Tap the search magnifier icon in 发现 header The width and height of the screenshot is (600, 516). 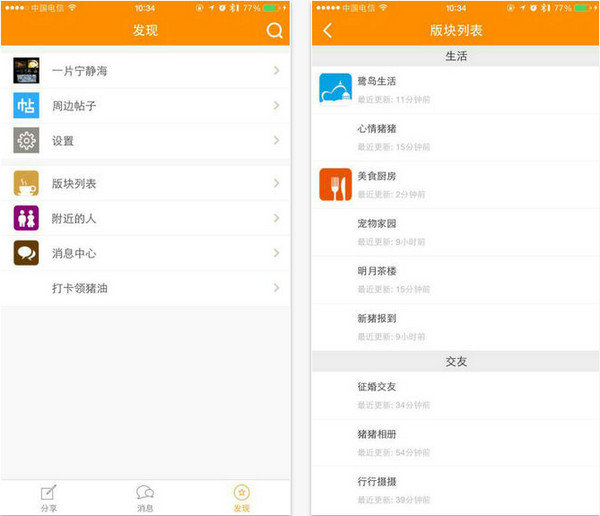pos(274,31)
